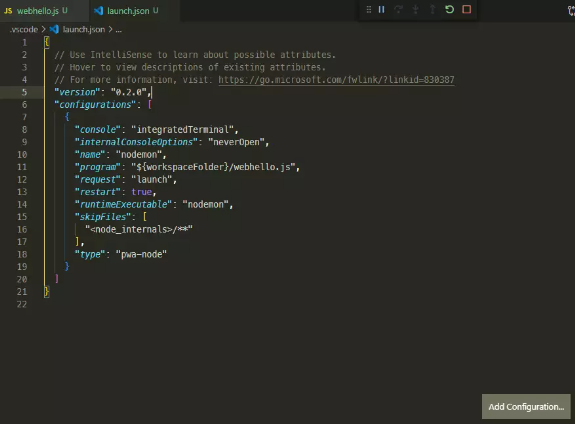Expand the breadcrumb ellipsis symbol item
This screenshot has width=576, height=425.
coord(119,29)
